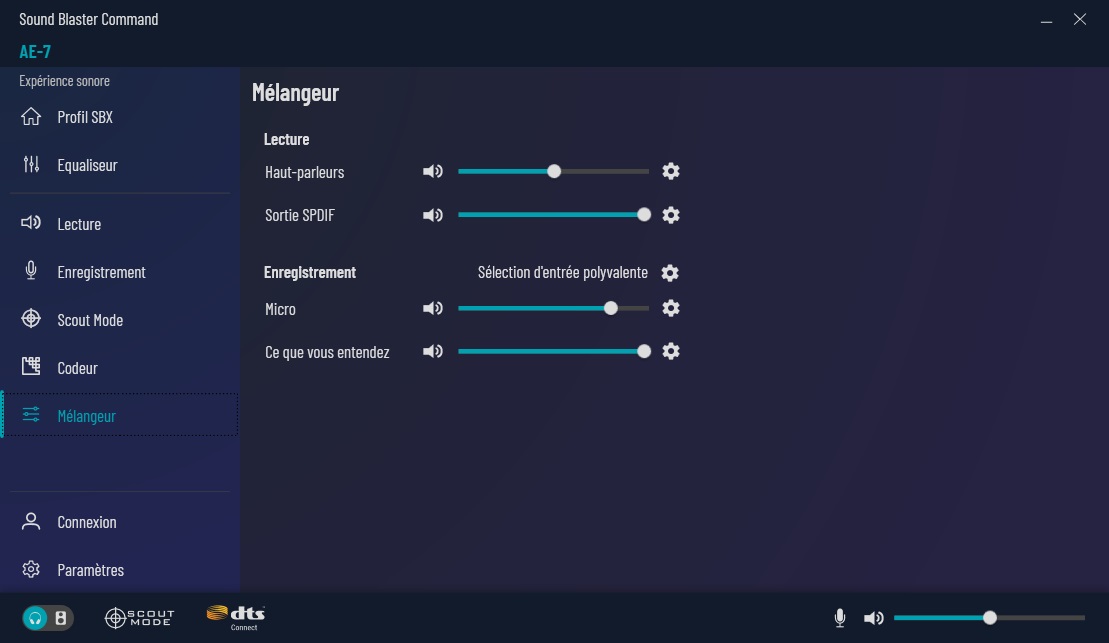
Task: Adjust Ce que vous entendez slider
Action: [553, 352]
